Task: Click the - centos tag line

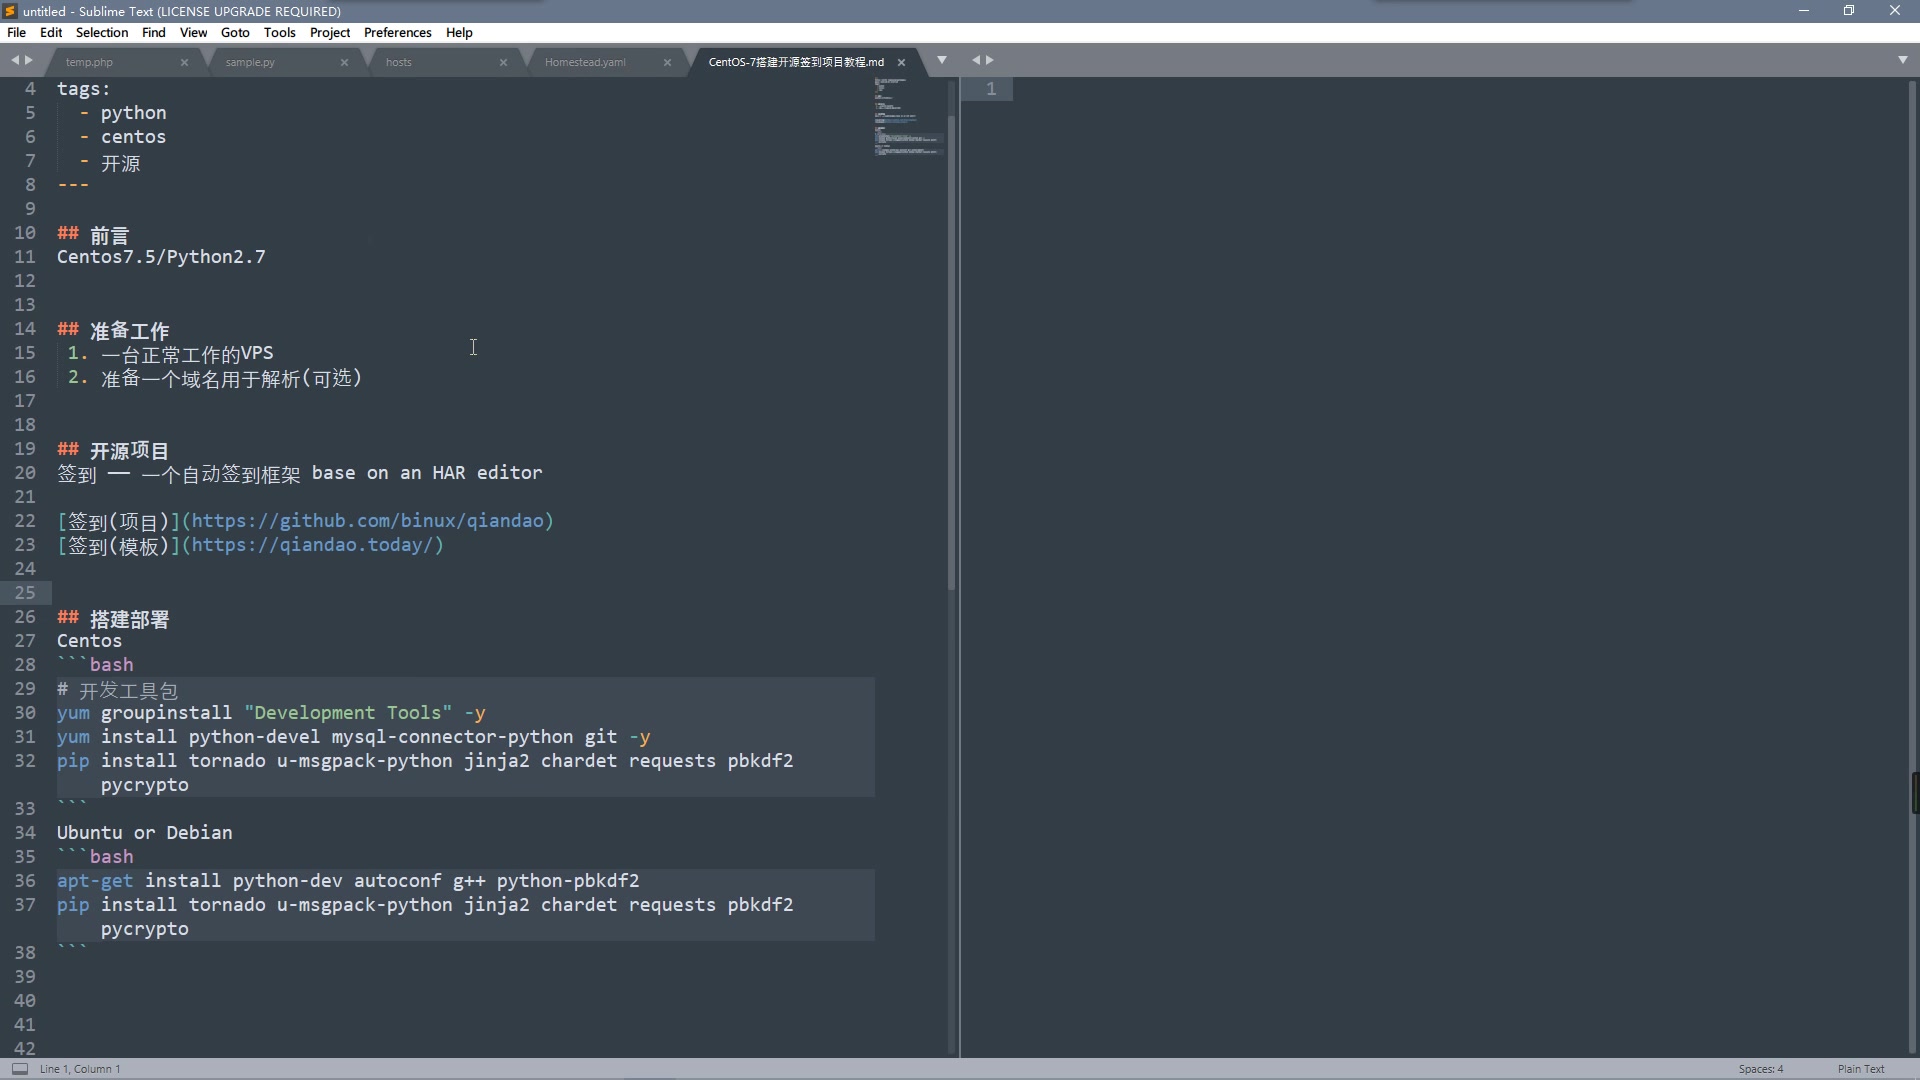Action: tap(123, 137)
